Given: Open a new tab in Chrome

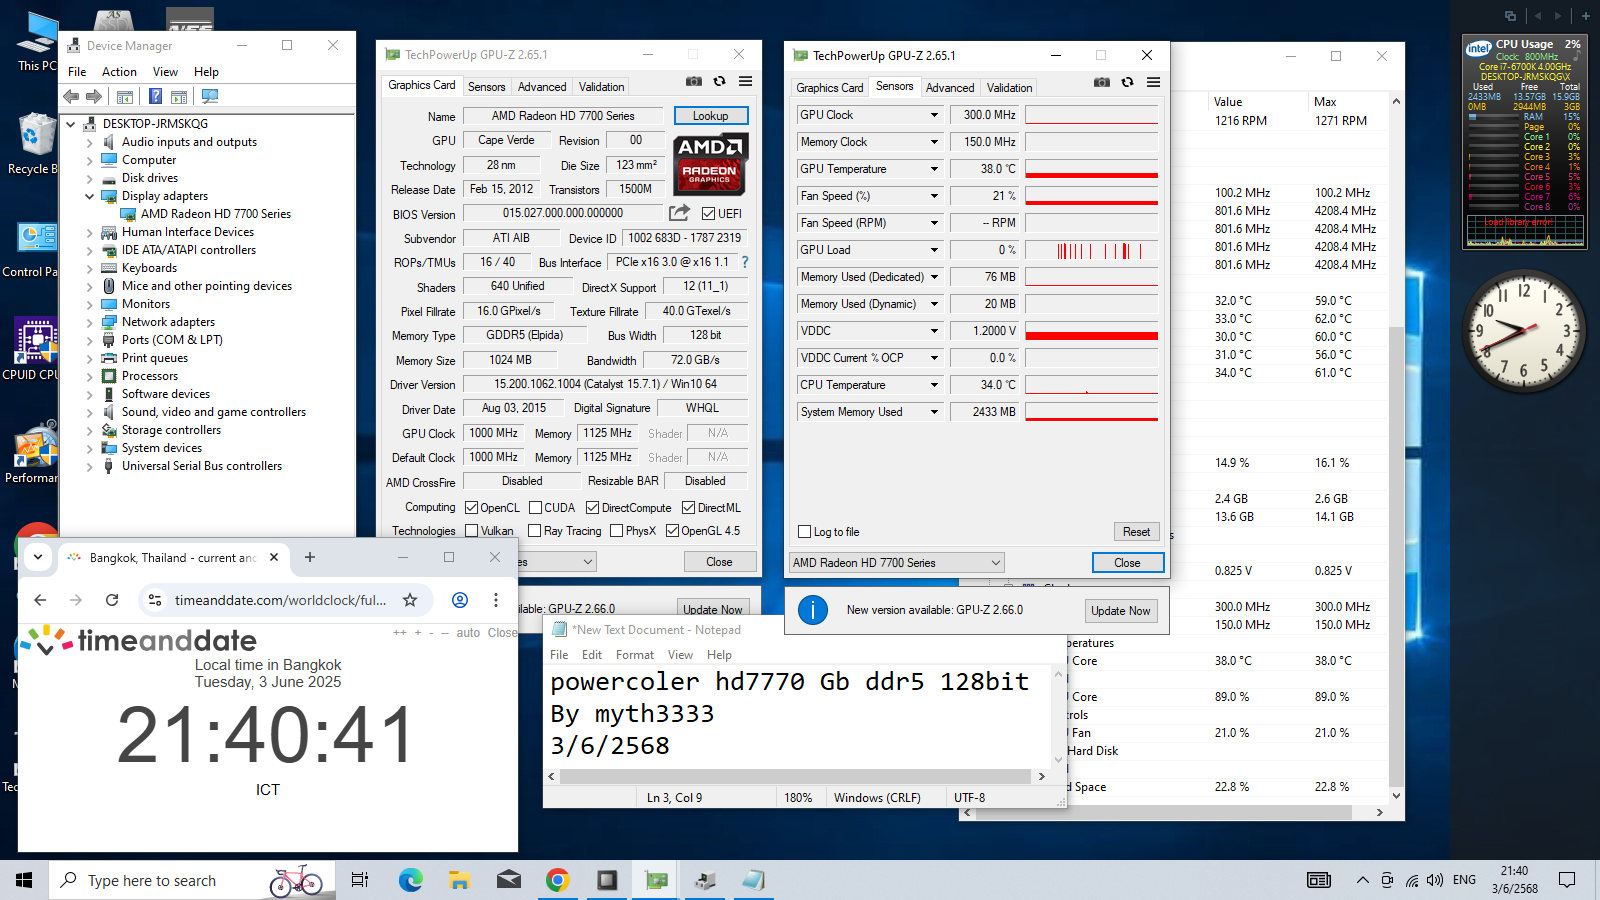Looking at the screenshot, I should tap(310, 557).
